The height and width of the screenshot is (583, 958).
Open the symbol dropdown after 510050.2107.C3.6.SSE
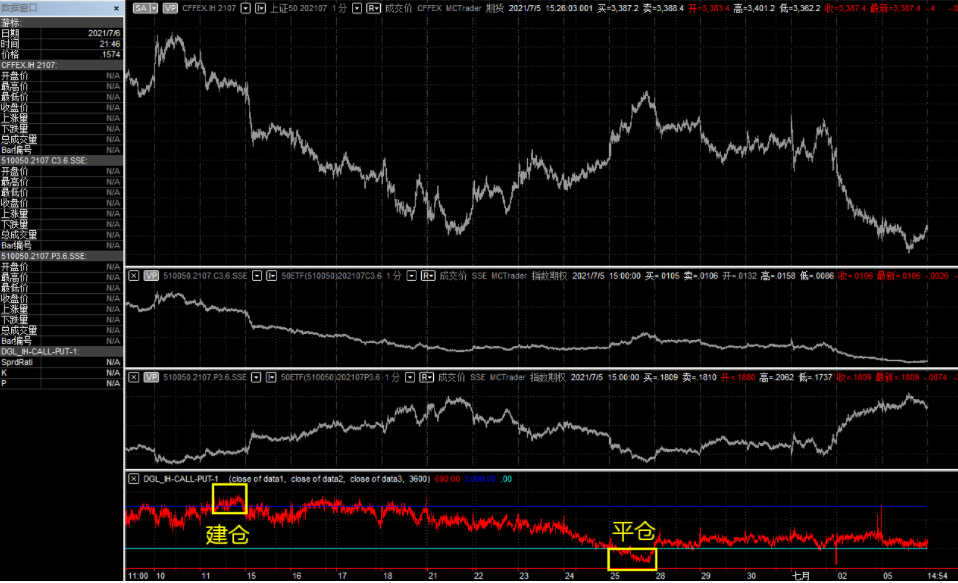(257, 276)
